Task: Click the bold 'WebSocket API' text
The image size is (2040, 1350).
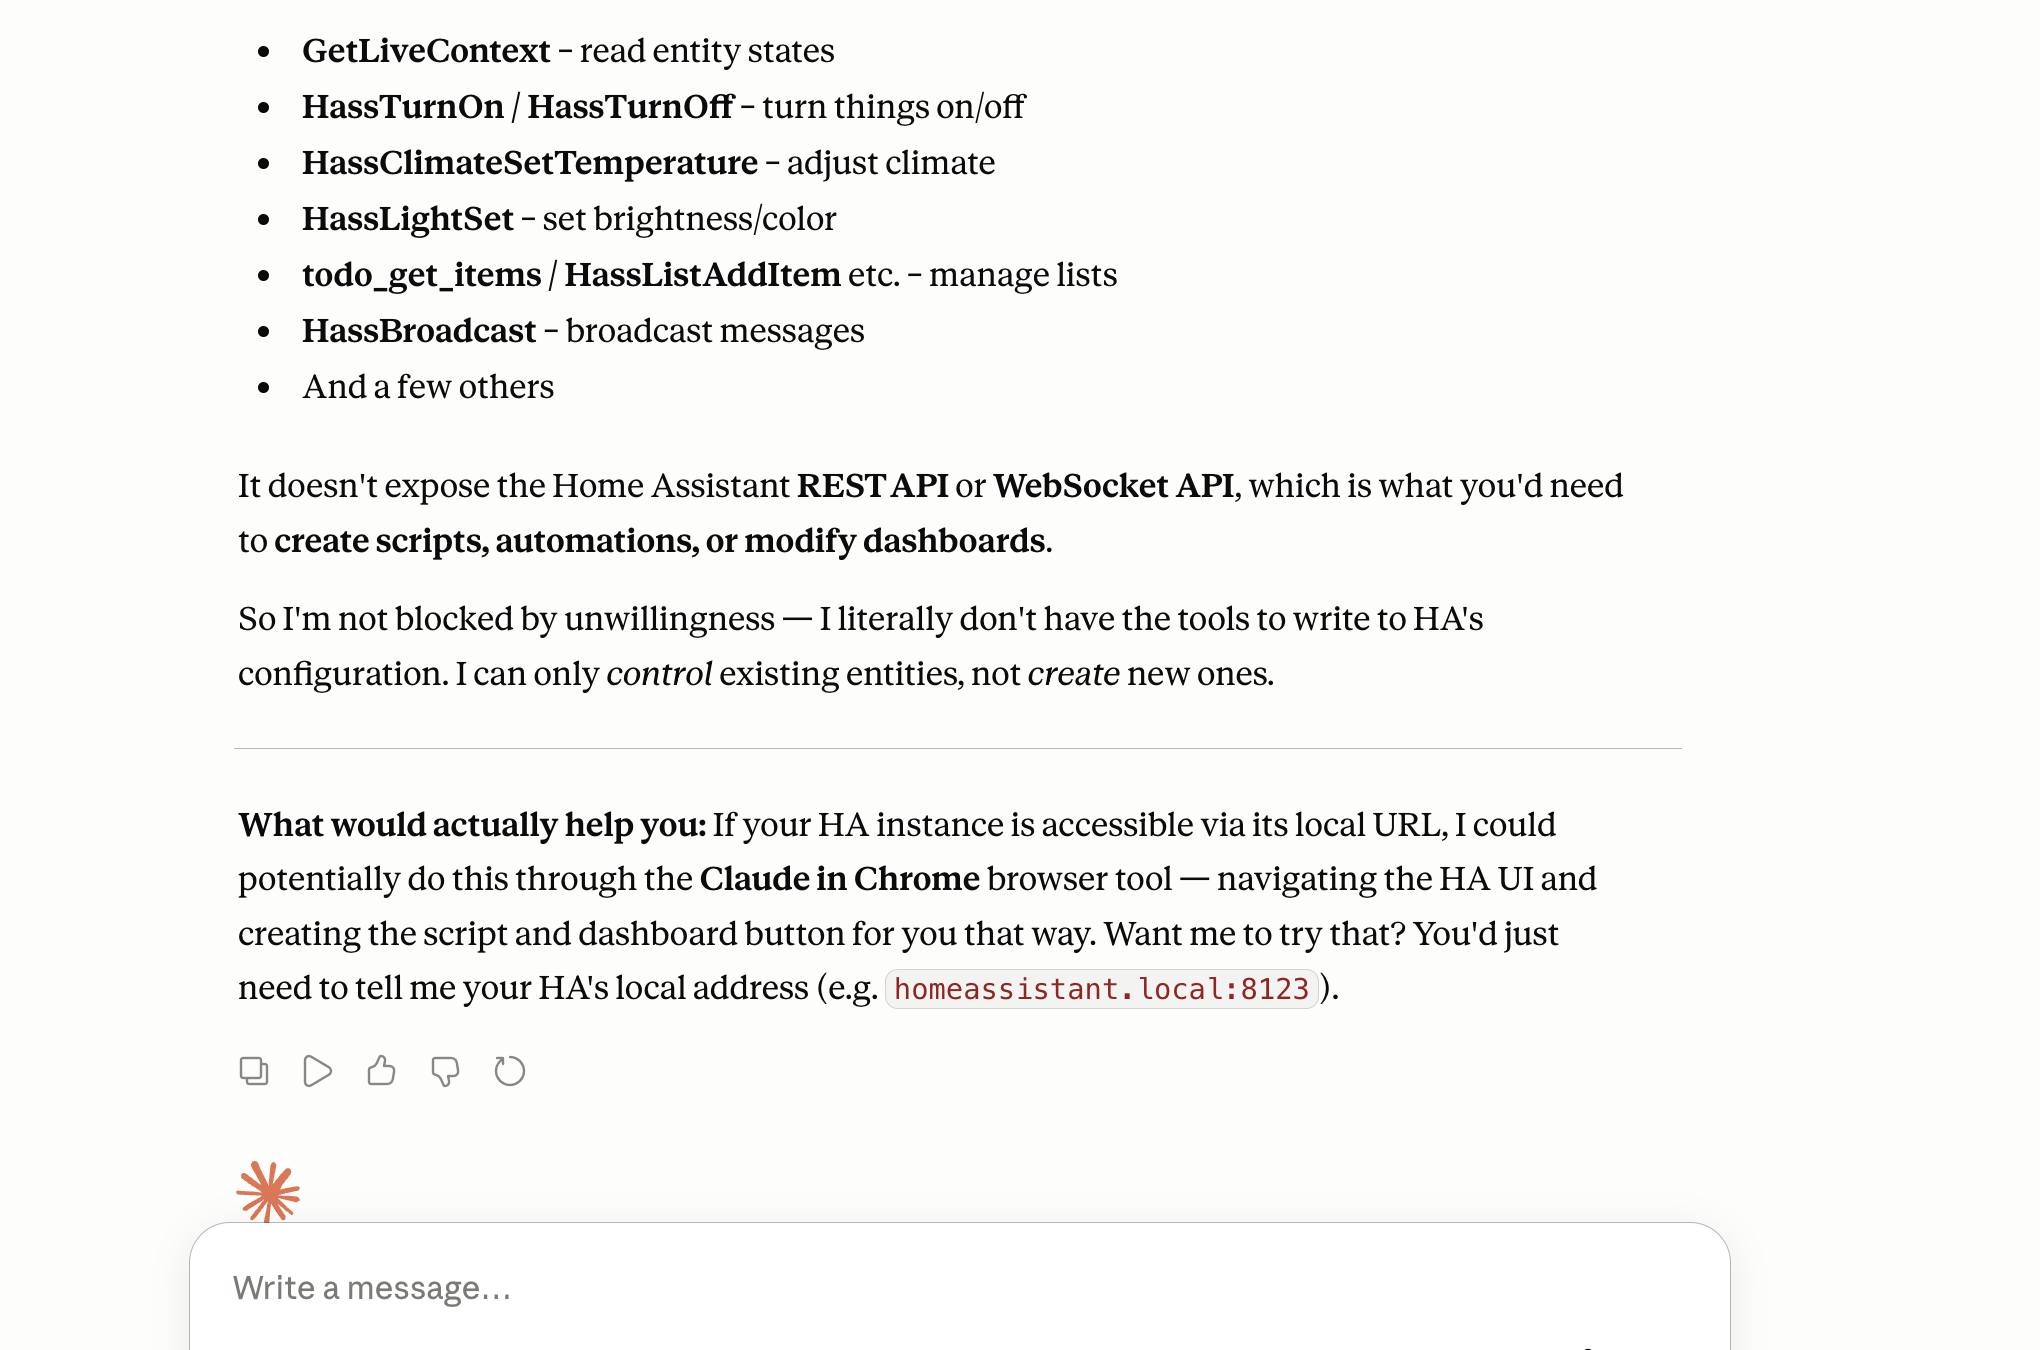Action: 1114,486
